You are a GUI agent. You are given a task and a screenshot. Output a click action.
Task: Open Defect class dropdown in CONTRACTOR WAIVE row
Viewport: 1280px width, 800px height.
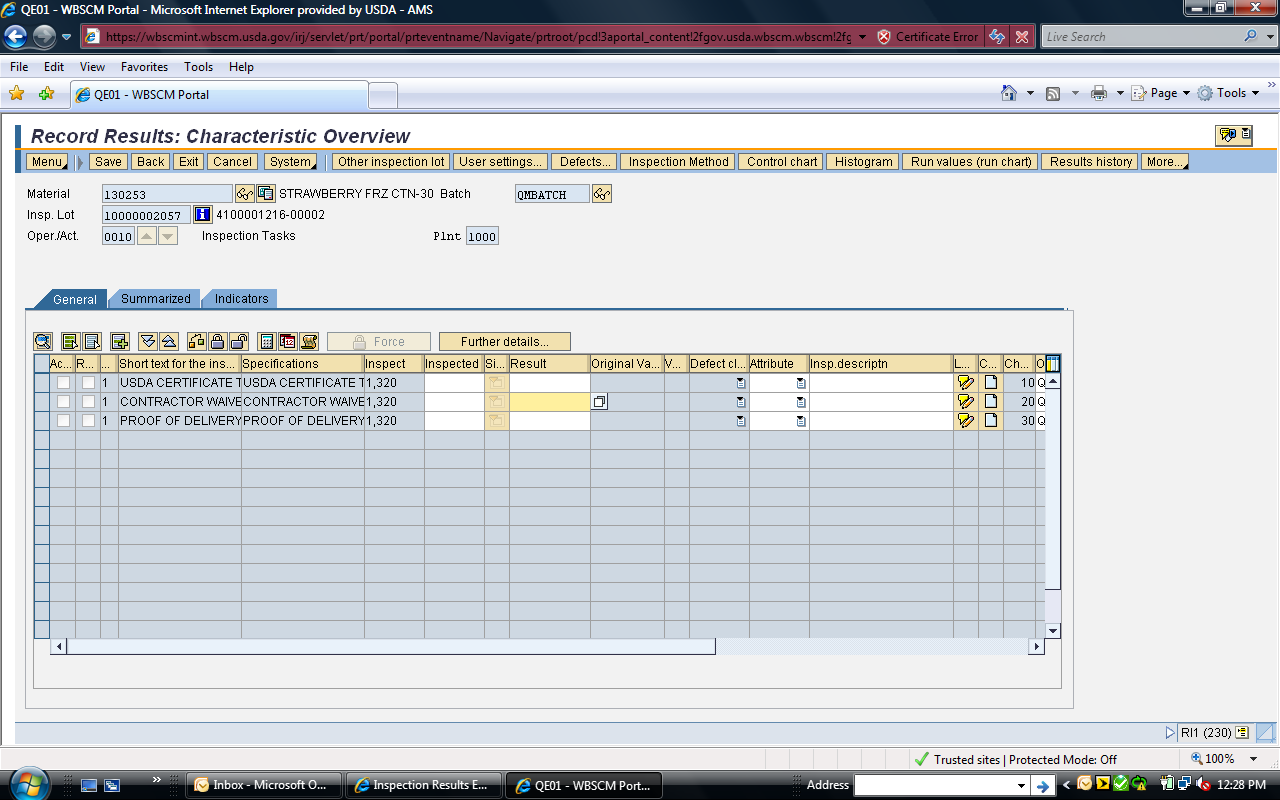pos(740,402)
